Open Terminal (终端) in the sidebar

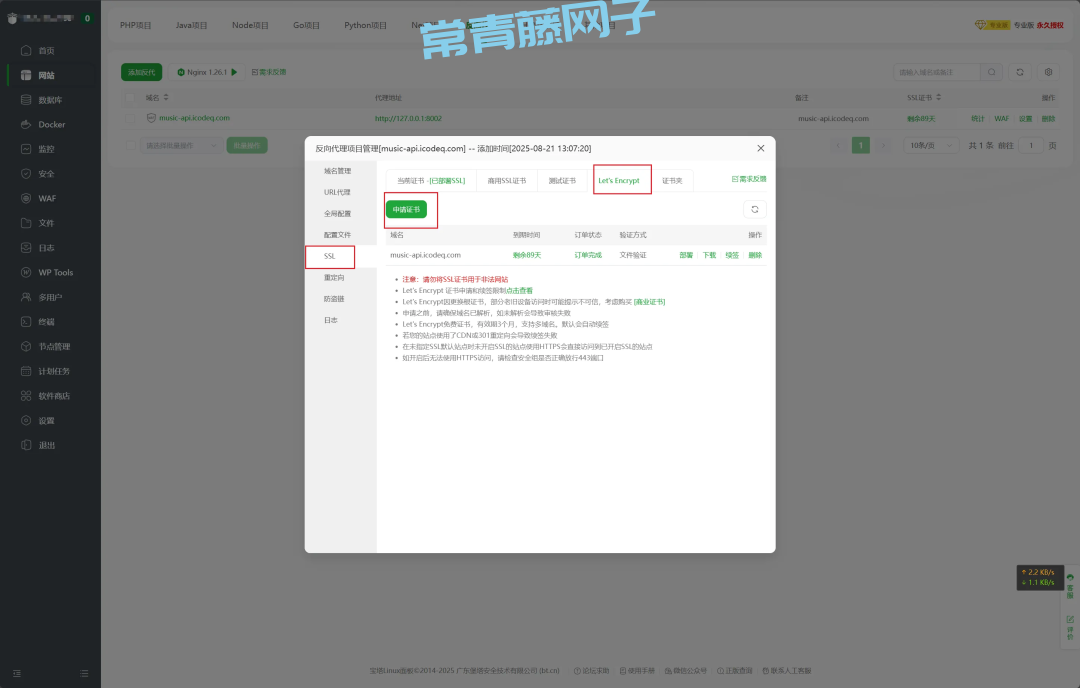tap(46, 322)
